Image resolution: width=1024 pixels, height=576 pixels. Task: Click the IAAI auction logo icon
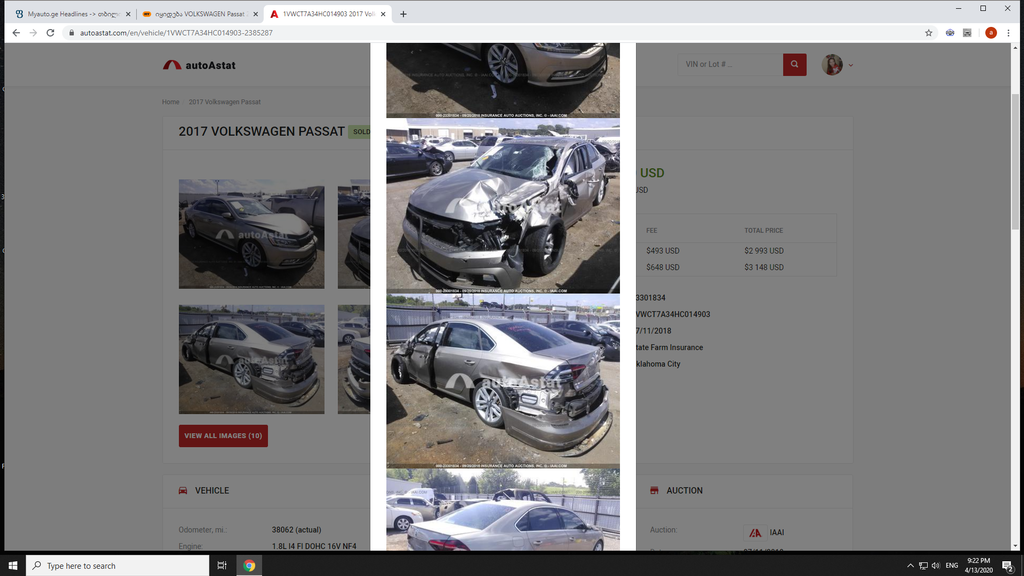[x=755, y=533]
